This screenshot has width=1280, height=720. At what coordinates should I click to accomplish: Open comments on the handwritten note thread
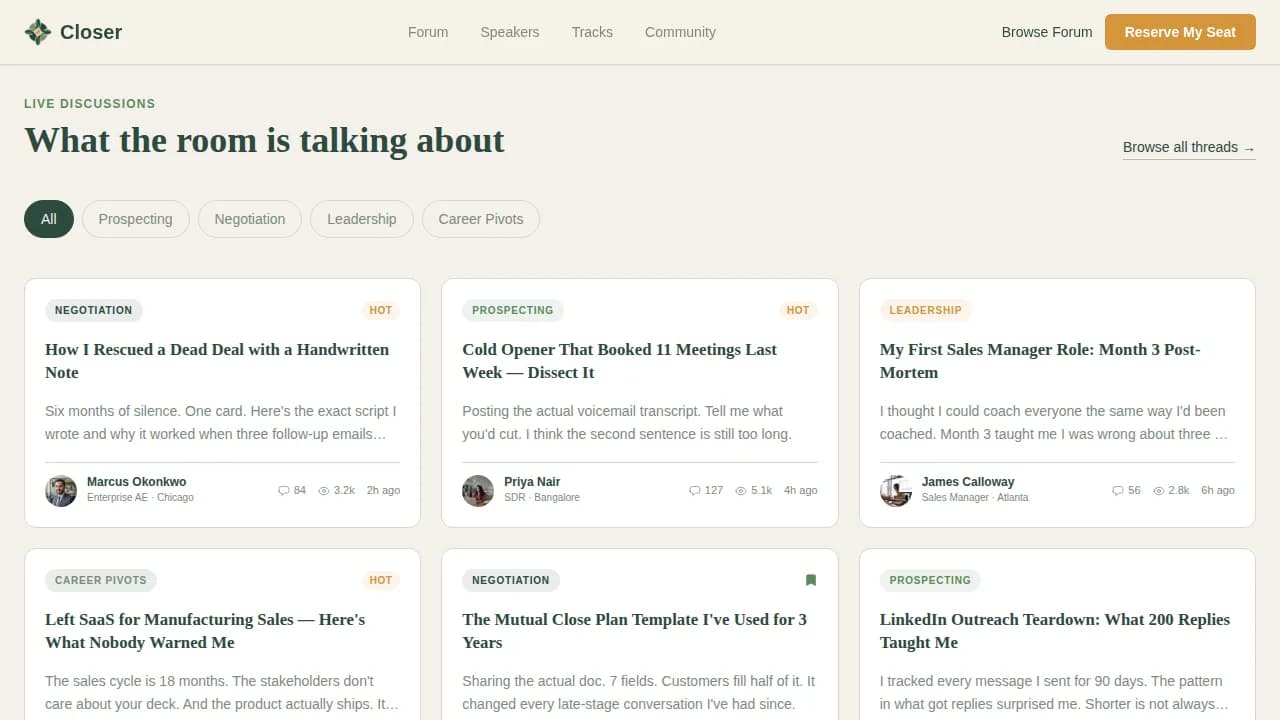point(283,490)
